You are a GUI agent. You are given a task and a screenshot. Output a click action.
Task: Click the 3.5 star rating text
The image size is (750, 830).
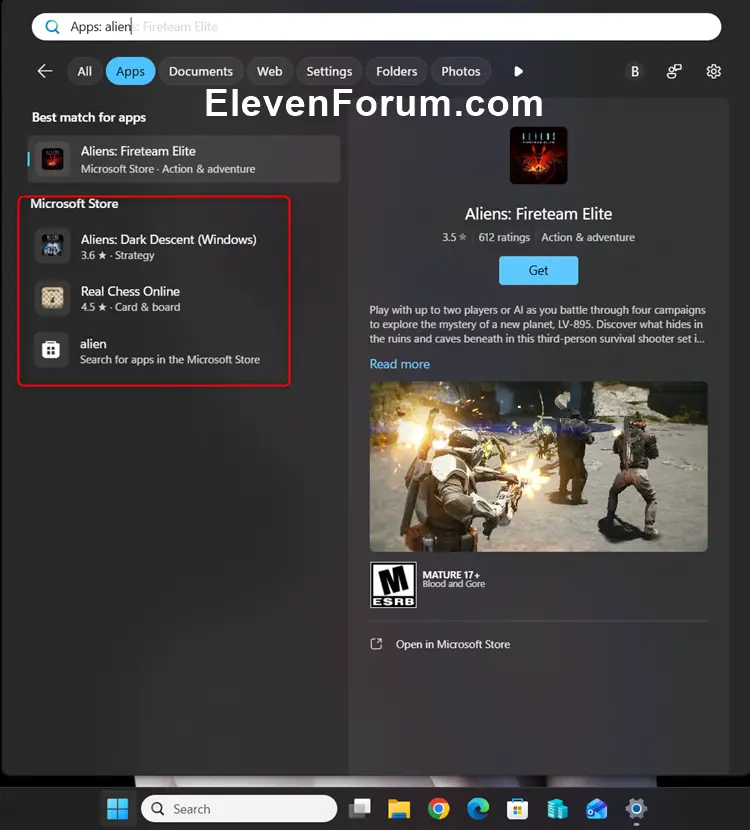(x=454, y=237)
